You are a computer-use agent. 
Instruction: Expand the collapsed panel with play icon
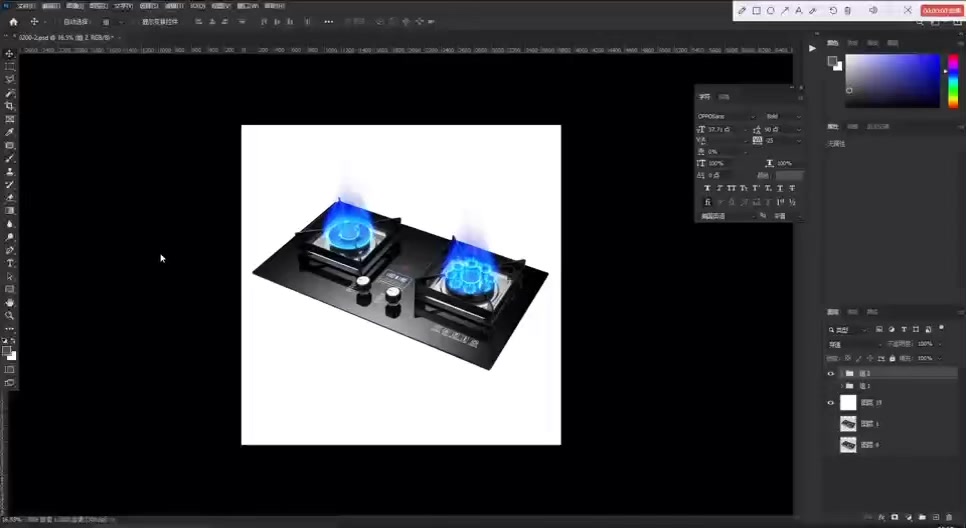pos(812,48)
